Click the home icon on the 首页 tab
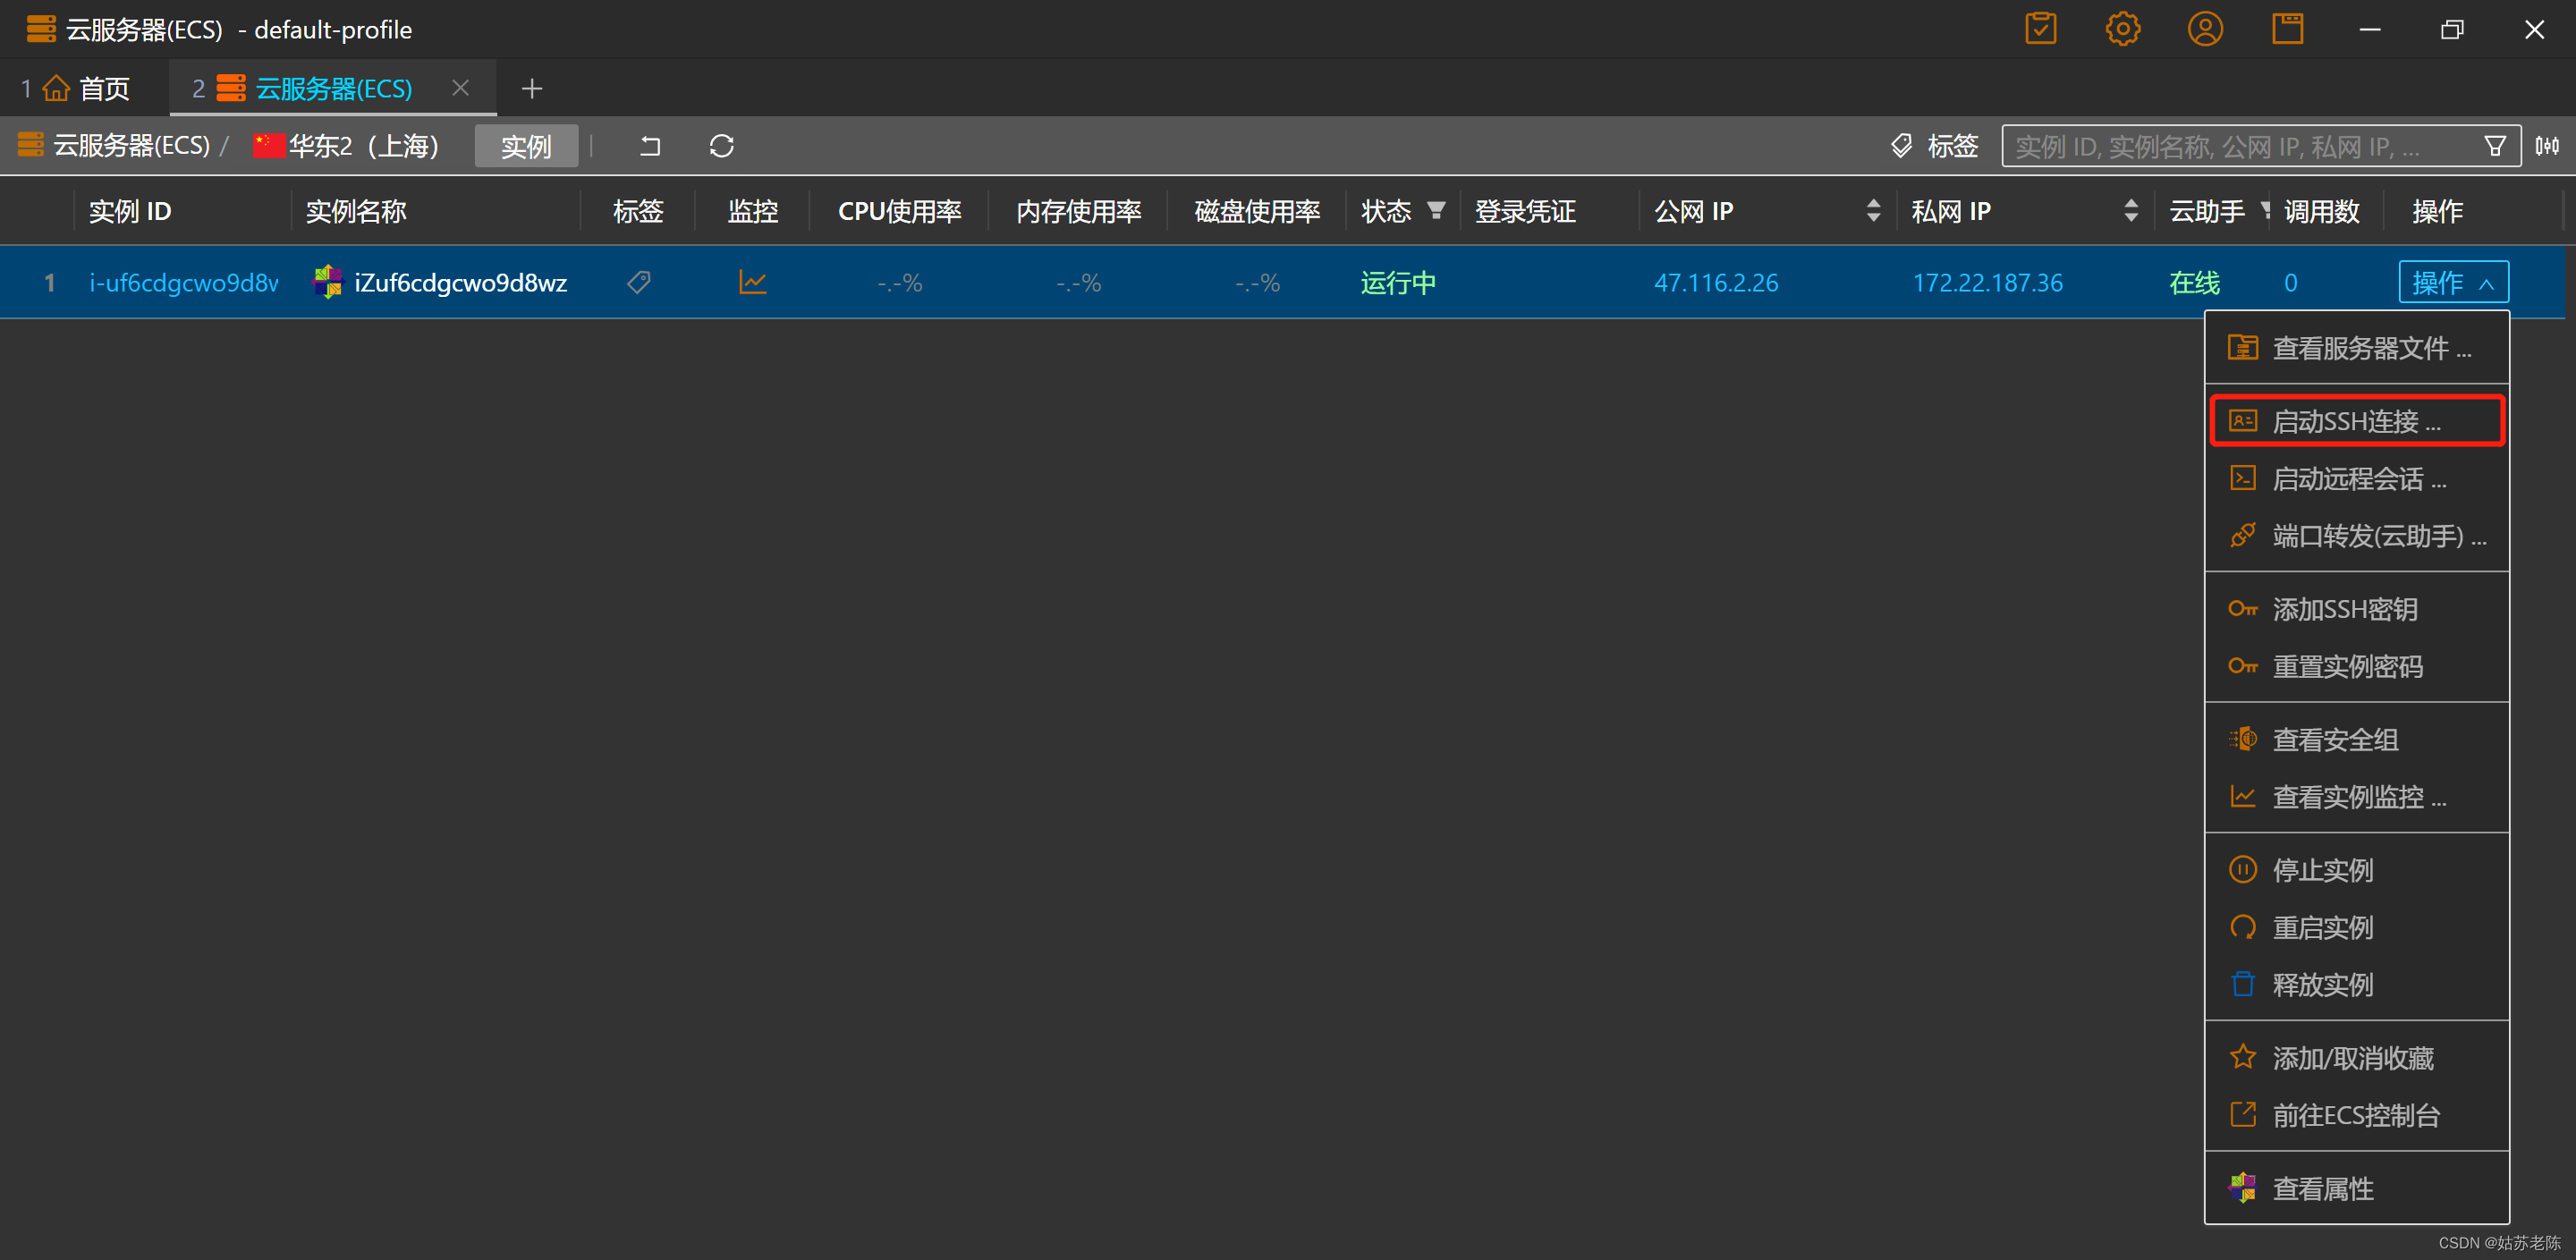This screenshot has width=2576, height=1260. [56, 88]
